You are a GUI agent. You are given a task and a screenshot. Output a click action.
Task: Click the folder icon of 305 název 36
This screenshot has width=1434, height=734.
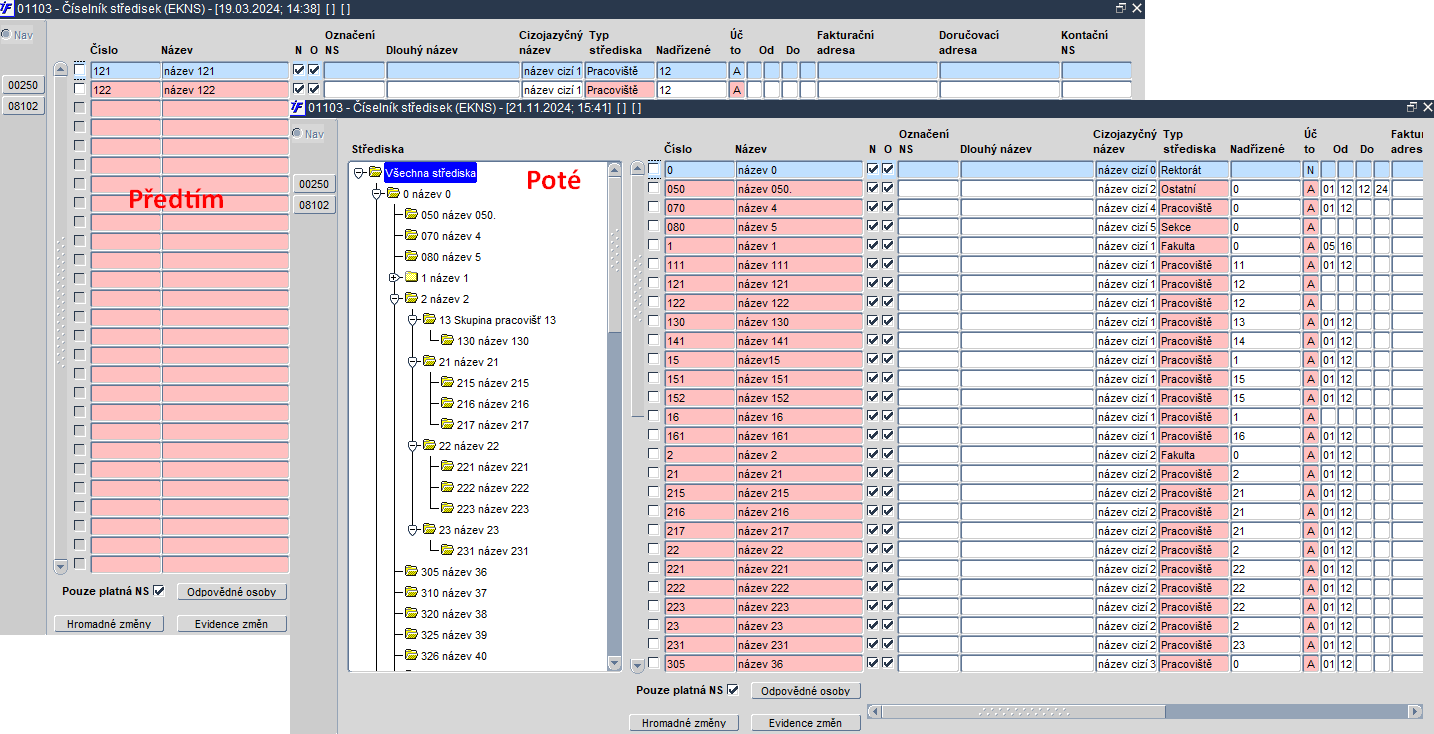411,572
